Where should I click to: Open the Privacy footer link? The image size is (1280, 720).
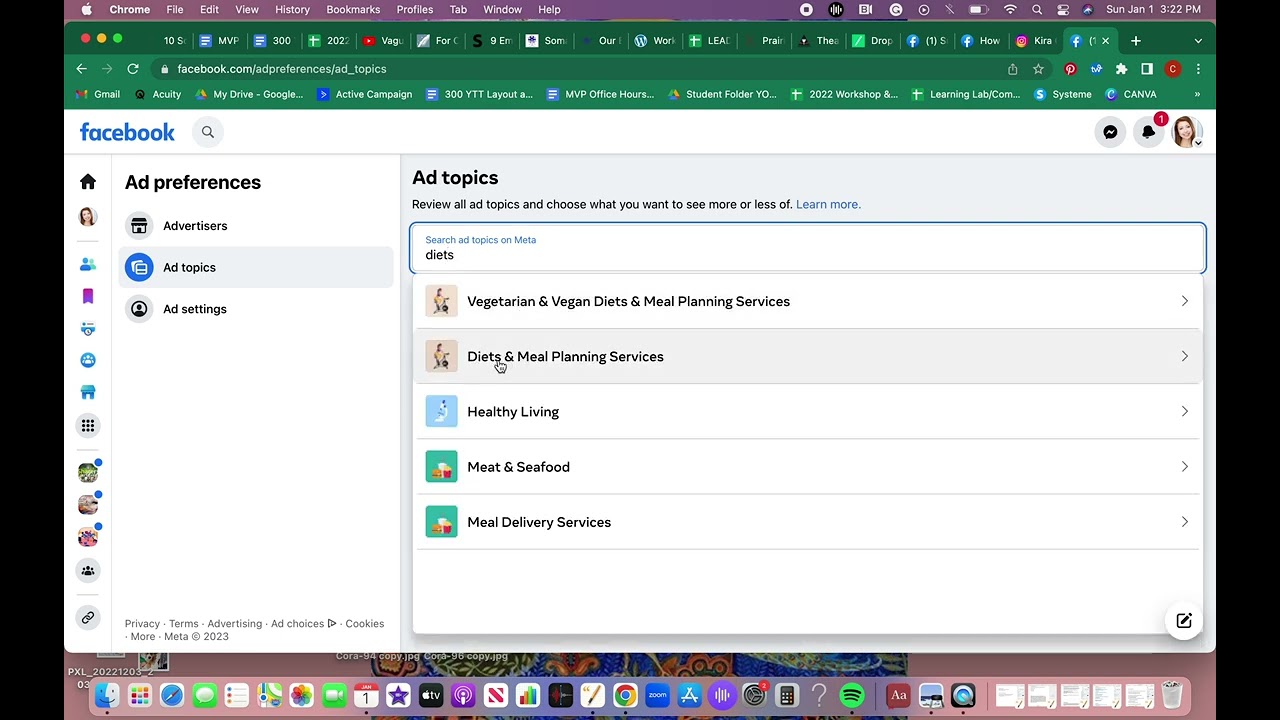(x=142, y=624)
